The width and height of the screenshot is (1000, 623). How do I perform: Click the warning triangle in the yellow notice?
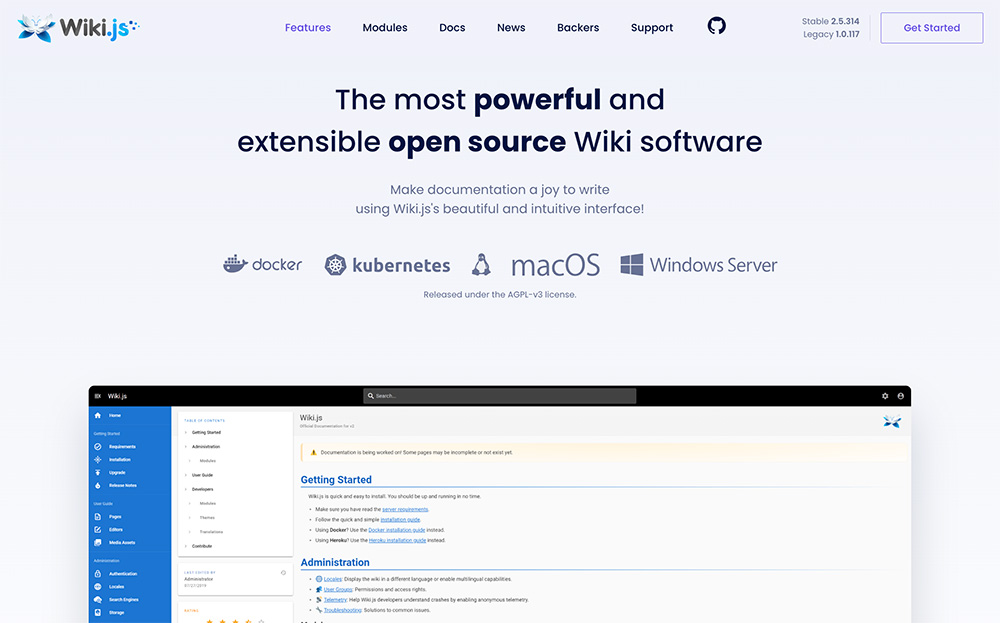click(x=313, y=452)
